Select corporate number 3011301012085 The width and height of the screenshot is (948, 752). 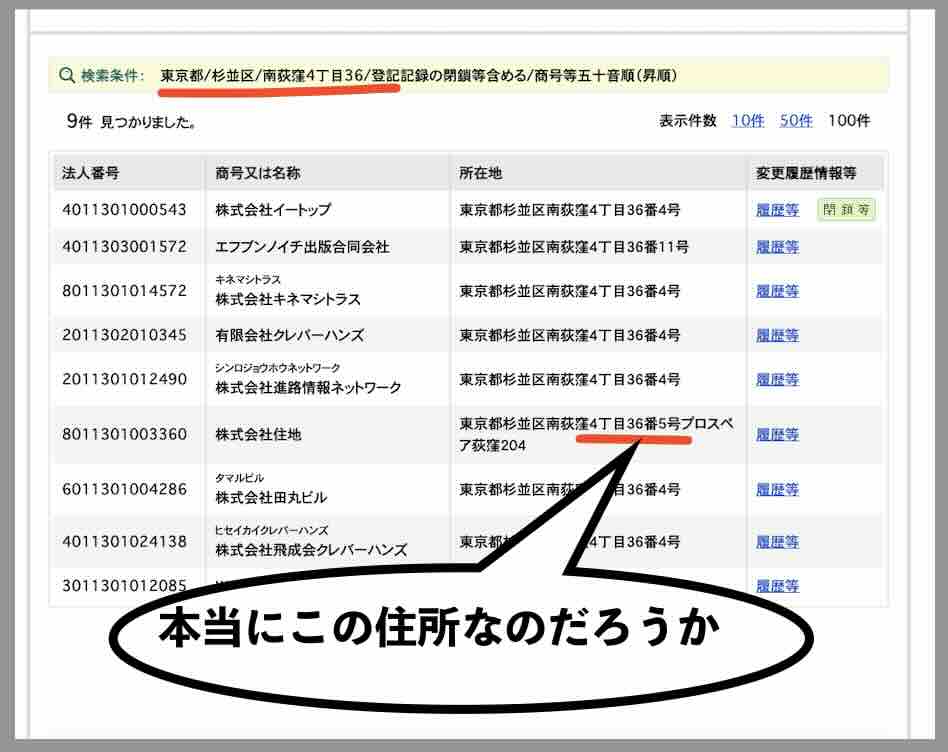(124, 586)
